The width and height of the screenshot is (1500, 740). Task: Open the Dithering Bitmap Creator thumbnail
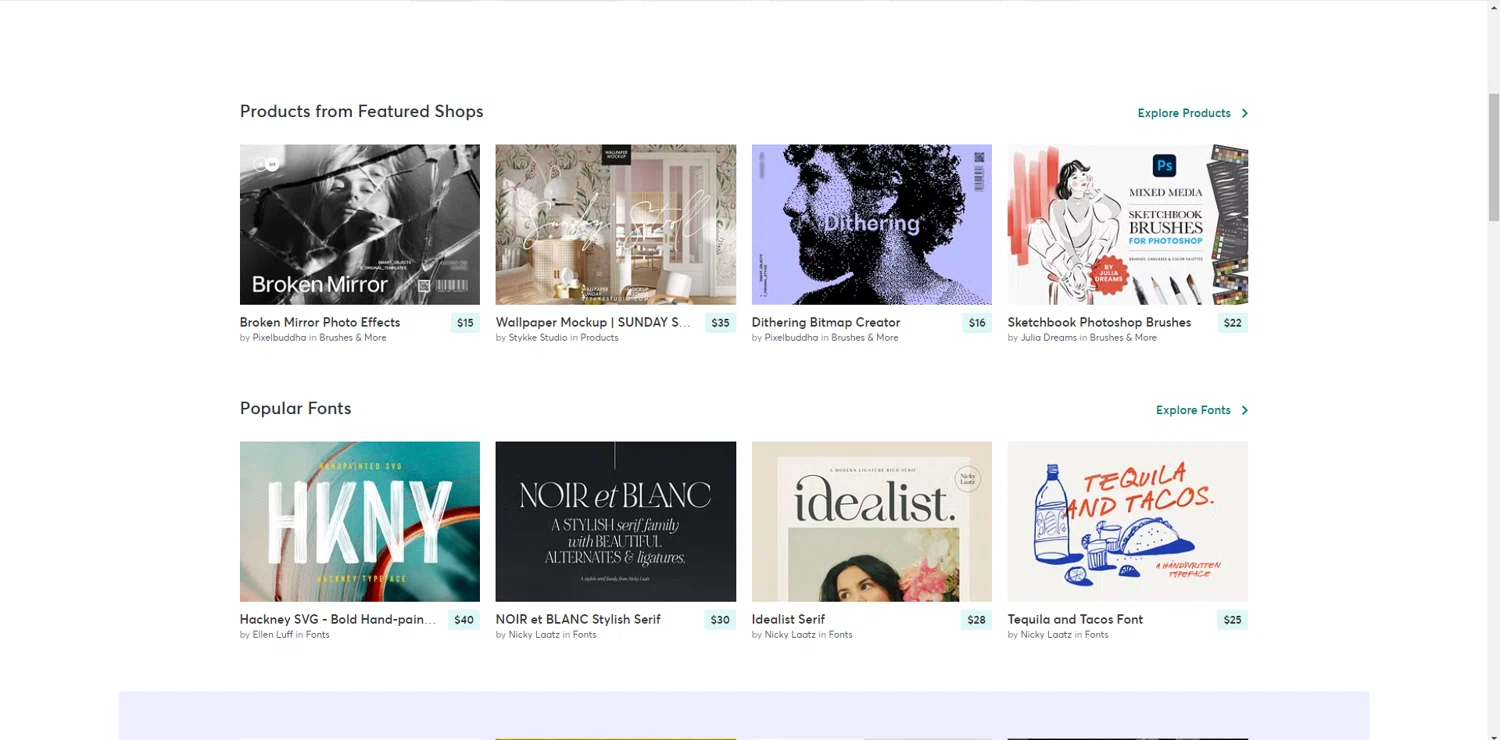click(x=872, y=225)
